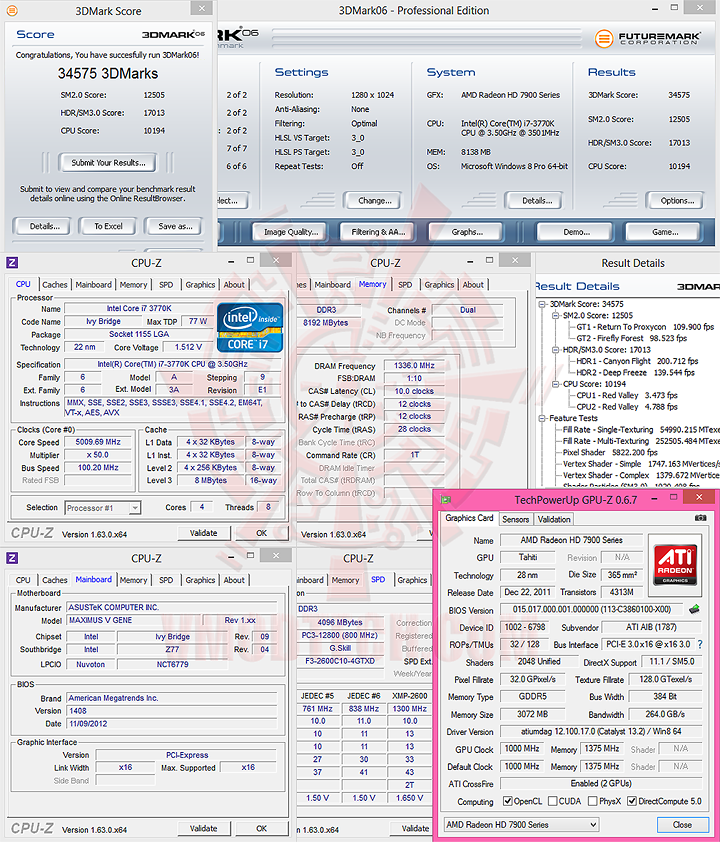Click the Bus Interface question mark in GPU-Z
This screenshot has height=842, width=720.
[700, 644]
